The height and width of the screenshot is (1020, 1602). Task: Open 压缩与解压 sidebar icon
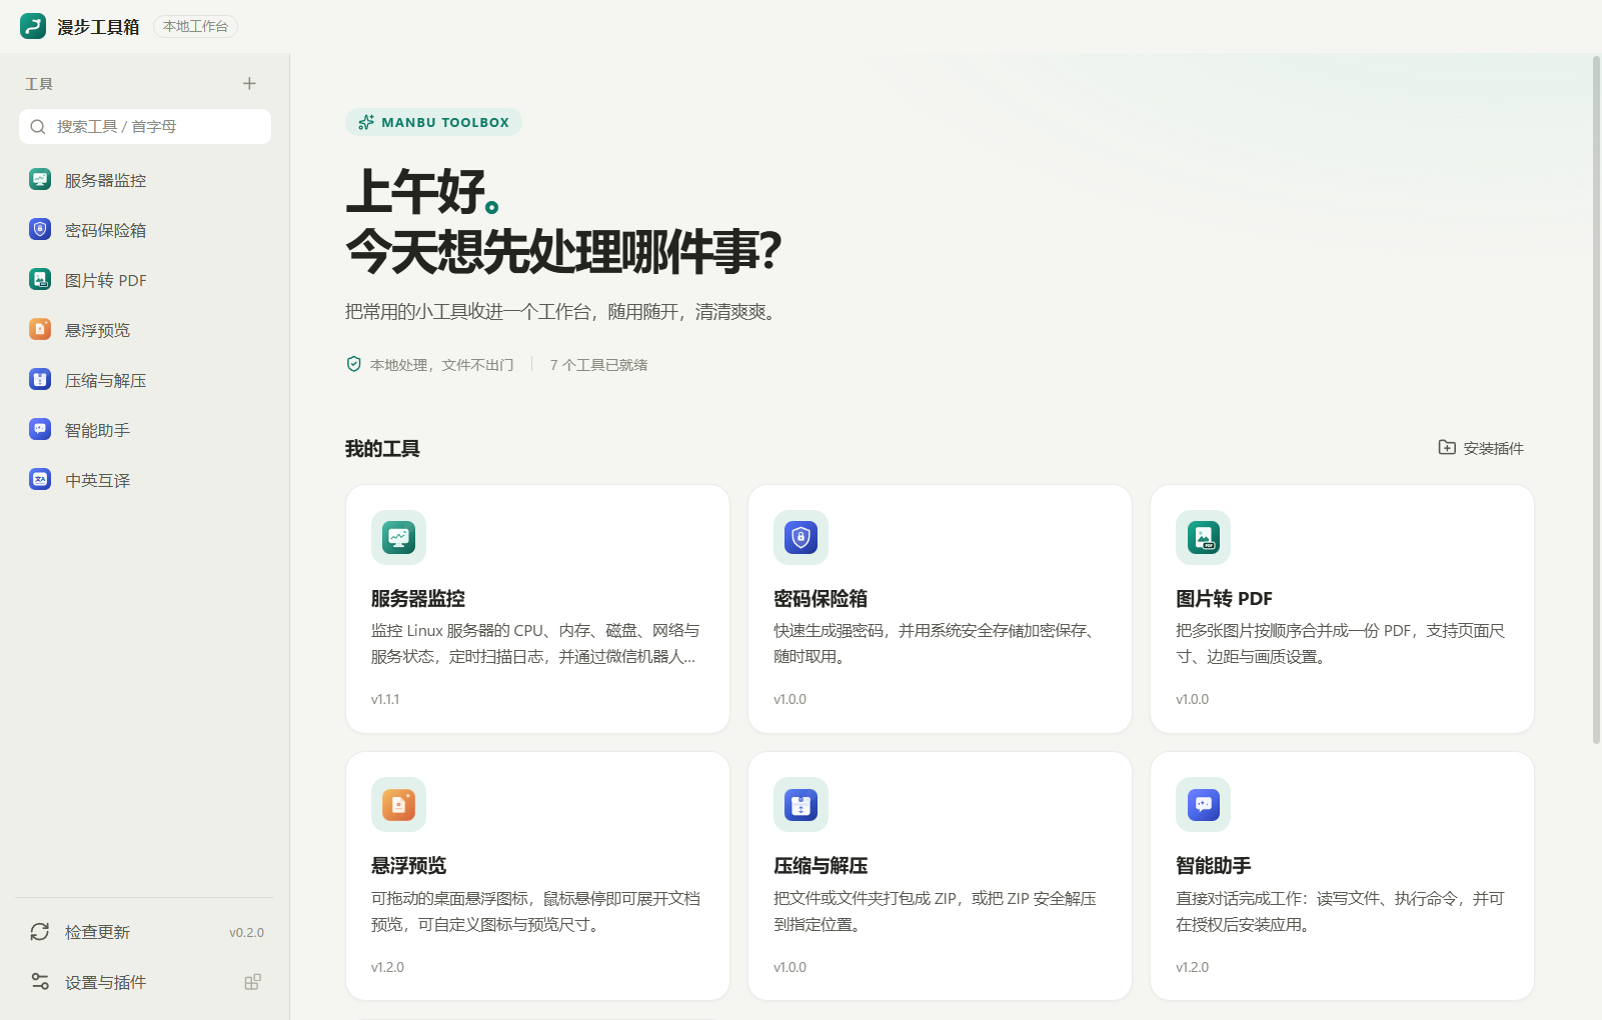click(x=40, y=380)
